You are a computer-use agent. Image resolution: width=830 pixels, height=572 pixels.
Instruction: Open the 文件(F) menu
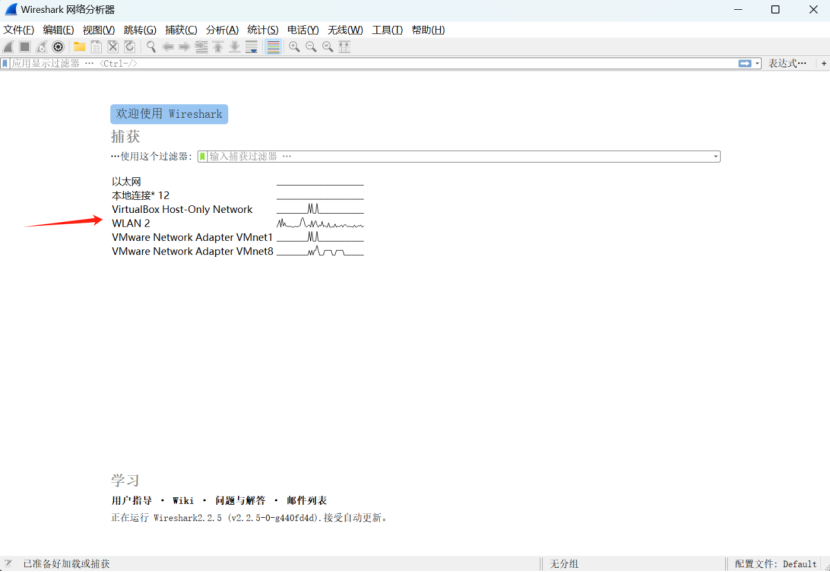click(x=19, y=30)
